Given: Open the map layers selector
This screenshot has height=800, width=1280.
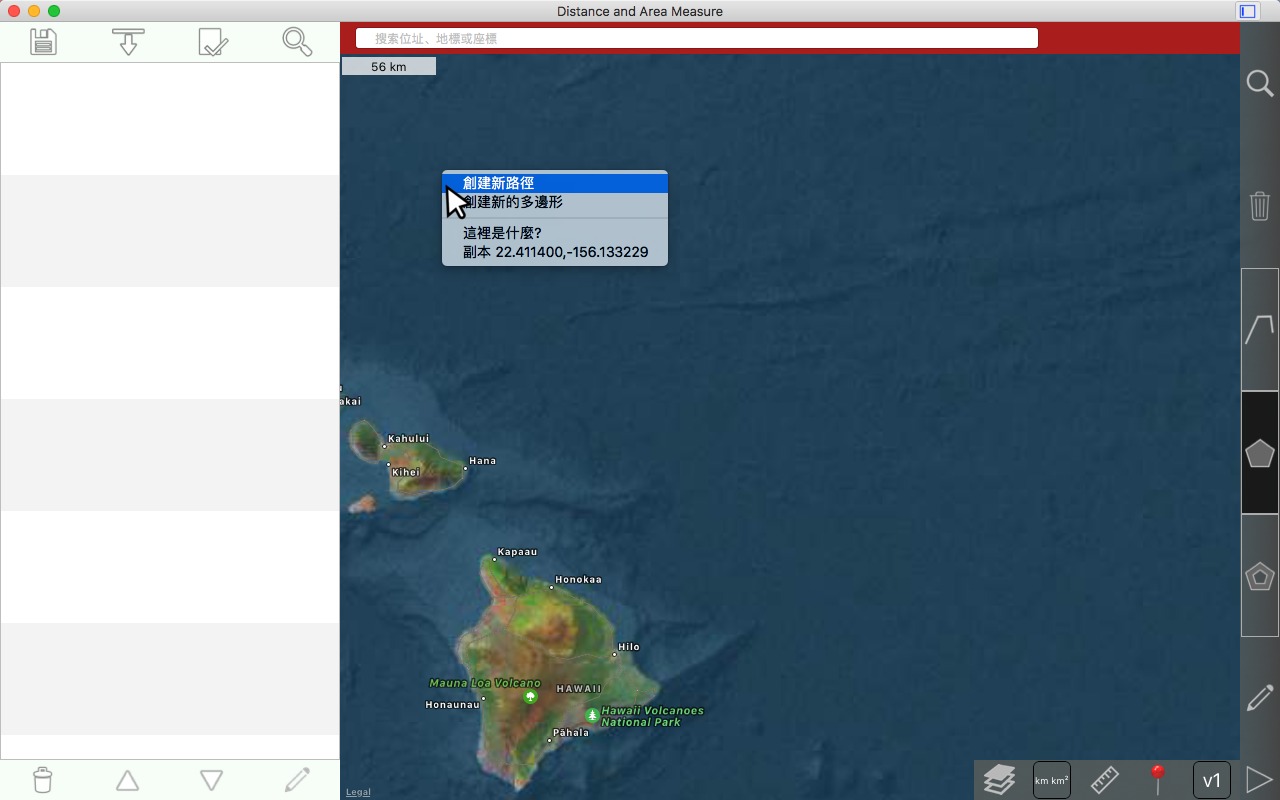Looking at the screenshot, I should pos(999,779).
